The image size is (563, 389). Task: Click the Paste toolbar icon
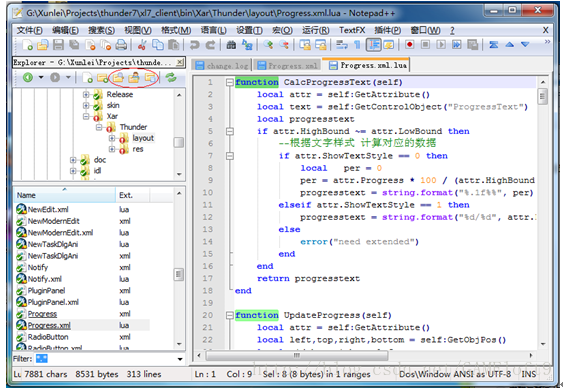[x=174, y=45]
